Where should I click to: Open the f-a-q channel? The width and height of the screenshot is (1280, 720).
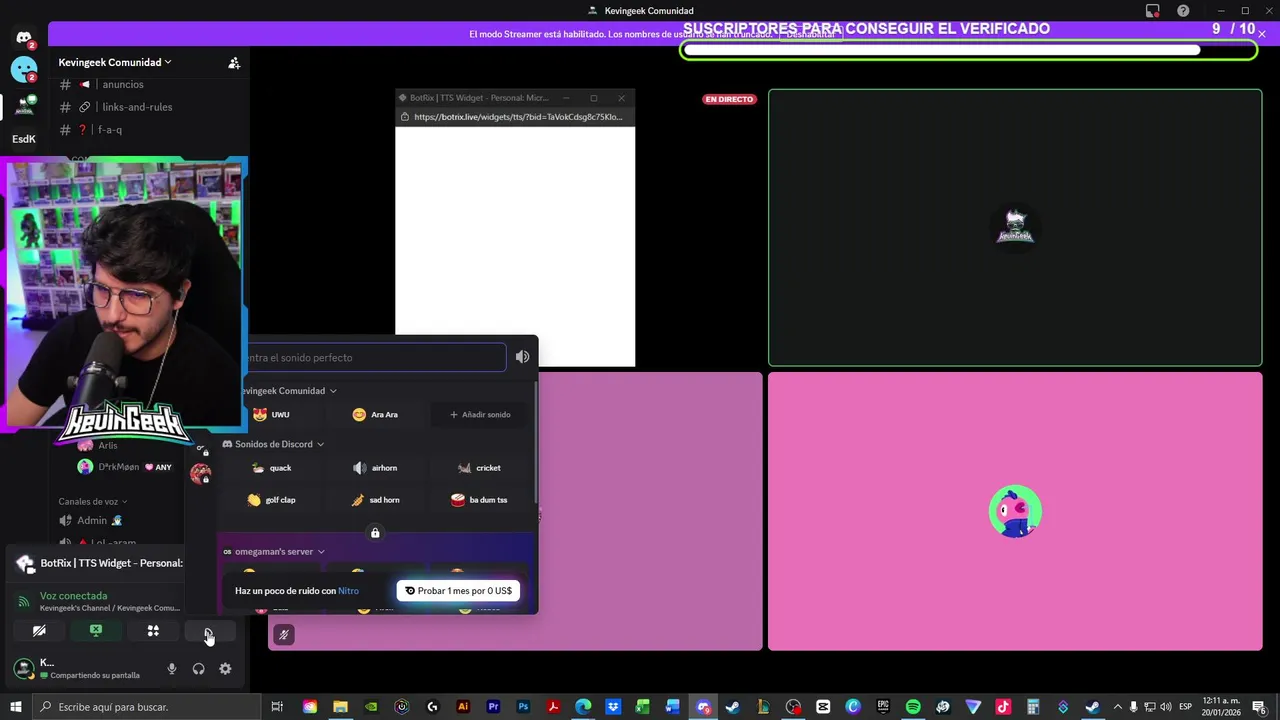(110, 130)
